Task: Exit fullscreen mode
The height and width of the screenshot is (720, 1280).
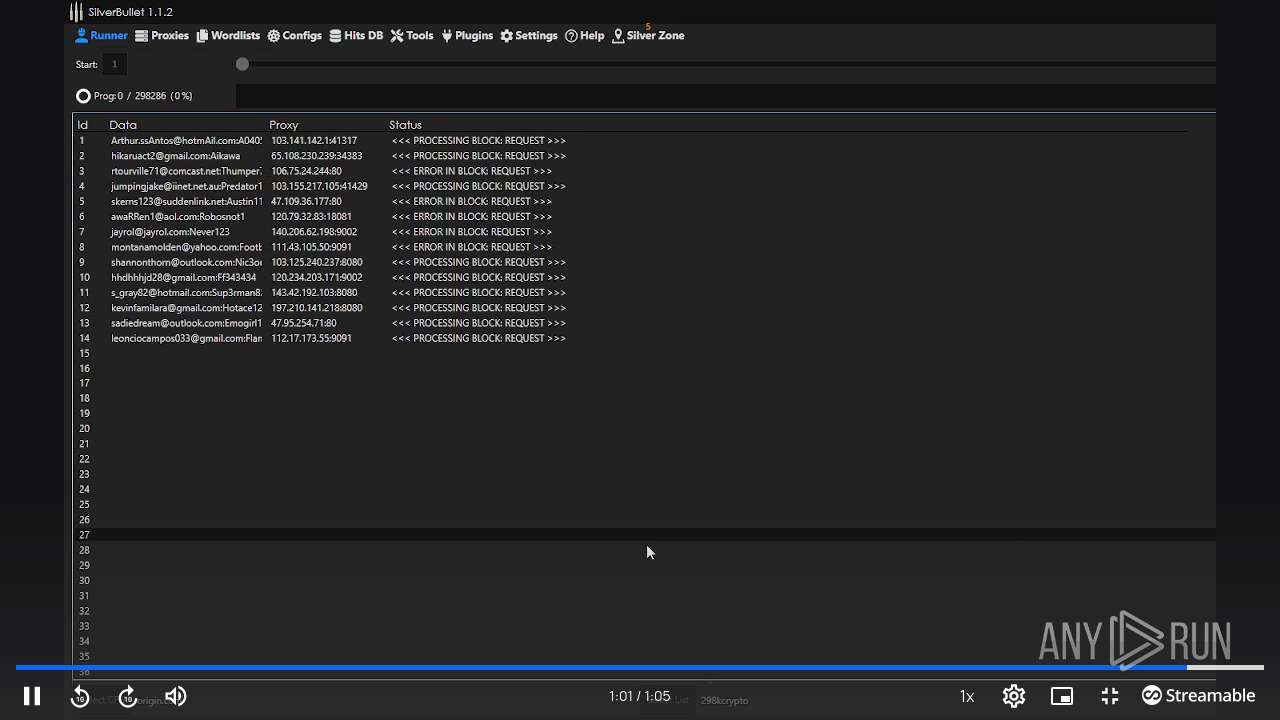Action: point(1110,696)
